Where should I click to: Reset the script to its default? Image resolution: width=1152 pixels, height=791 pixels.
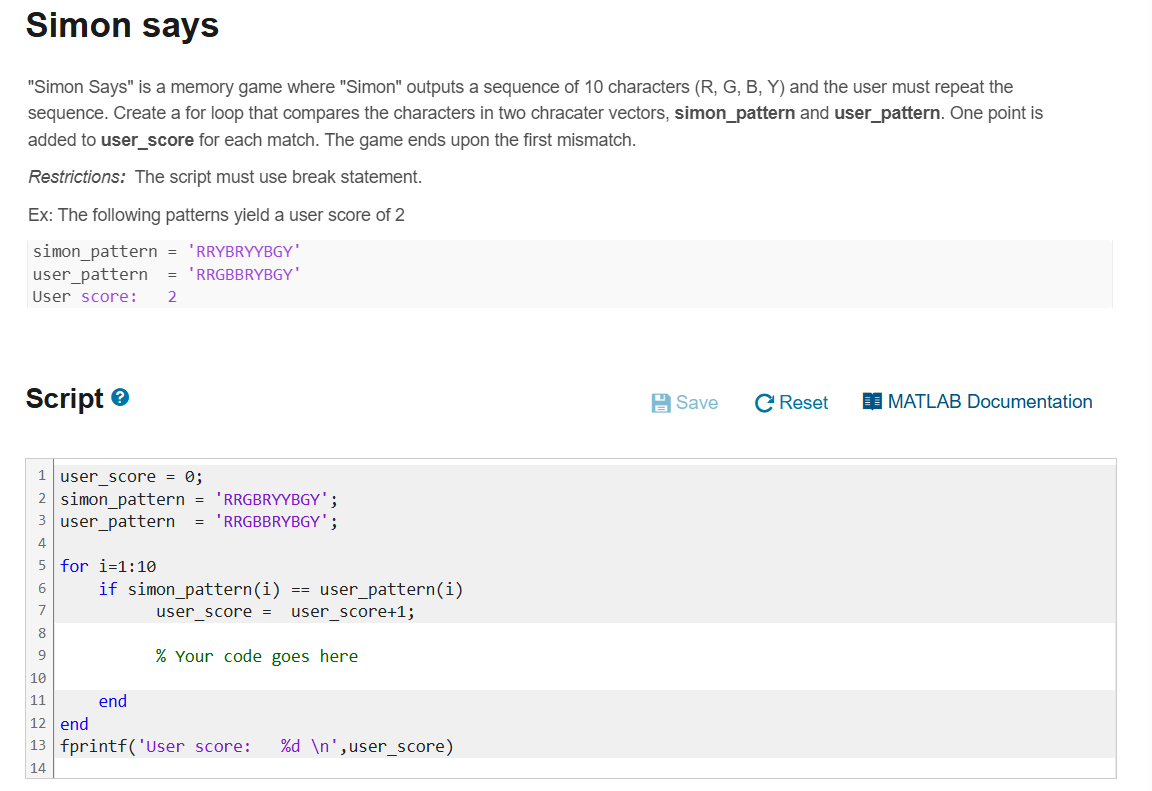click(791, 402)
